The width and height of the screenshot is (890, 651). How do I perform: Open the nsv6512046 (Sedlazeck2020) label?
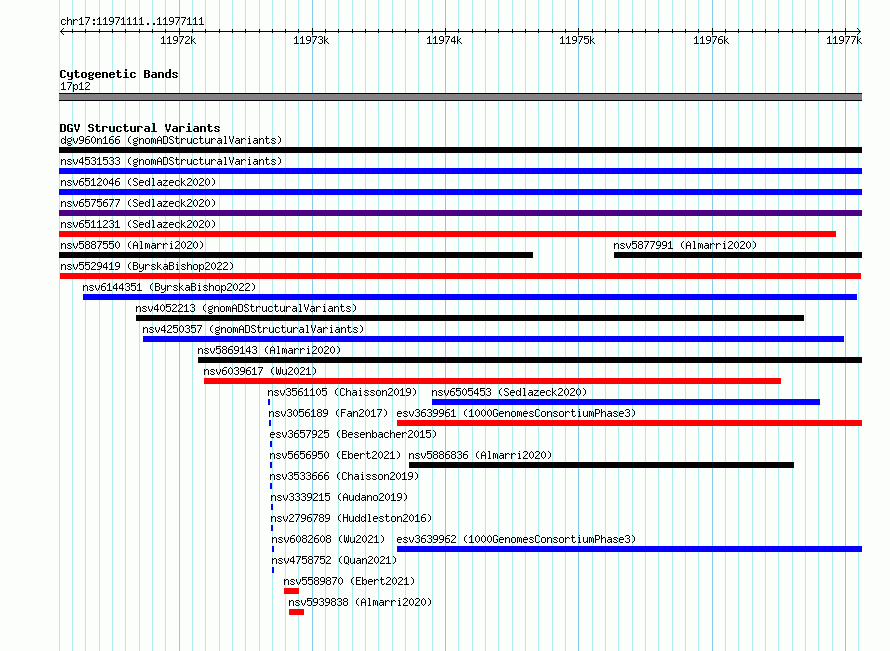pos(138,182)
